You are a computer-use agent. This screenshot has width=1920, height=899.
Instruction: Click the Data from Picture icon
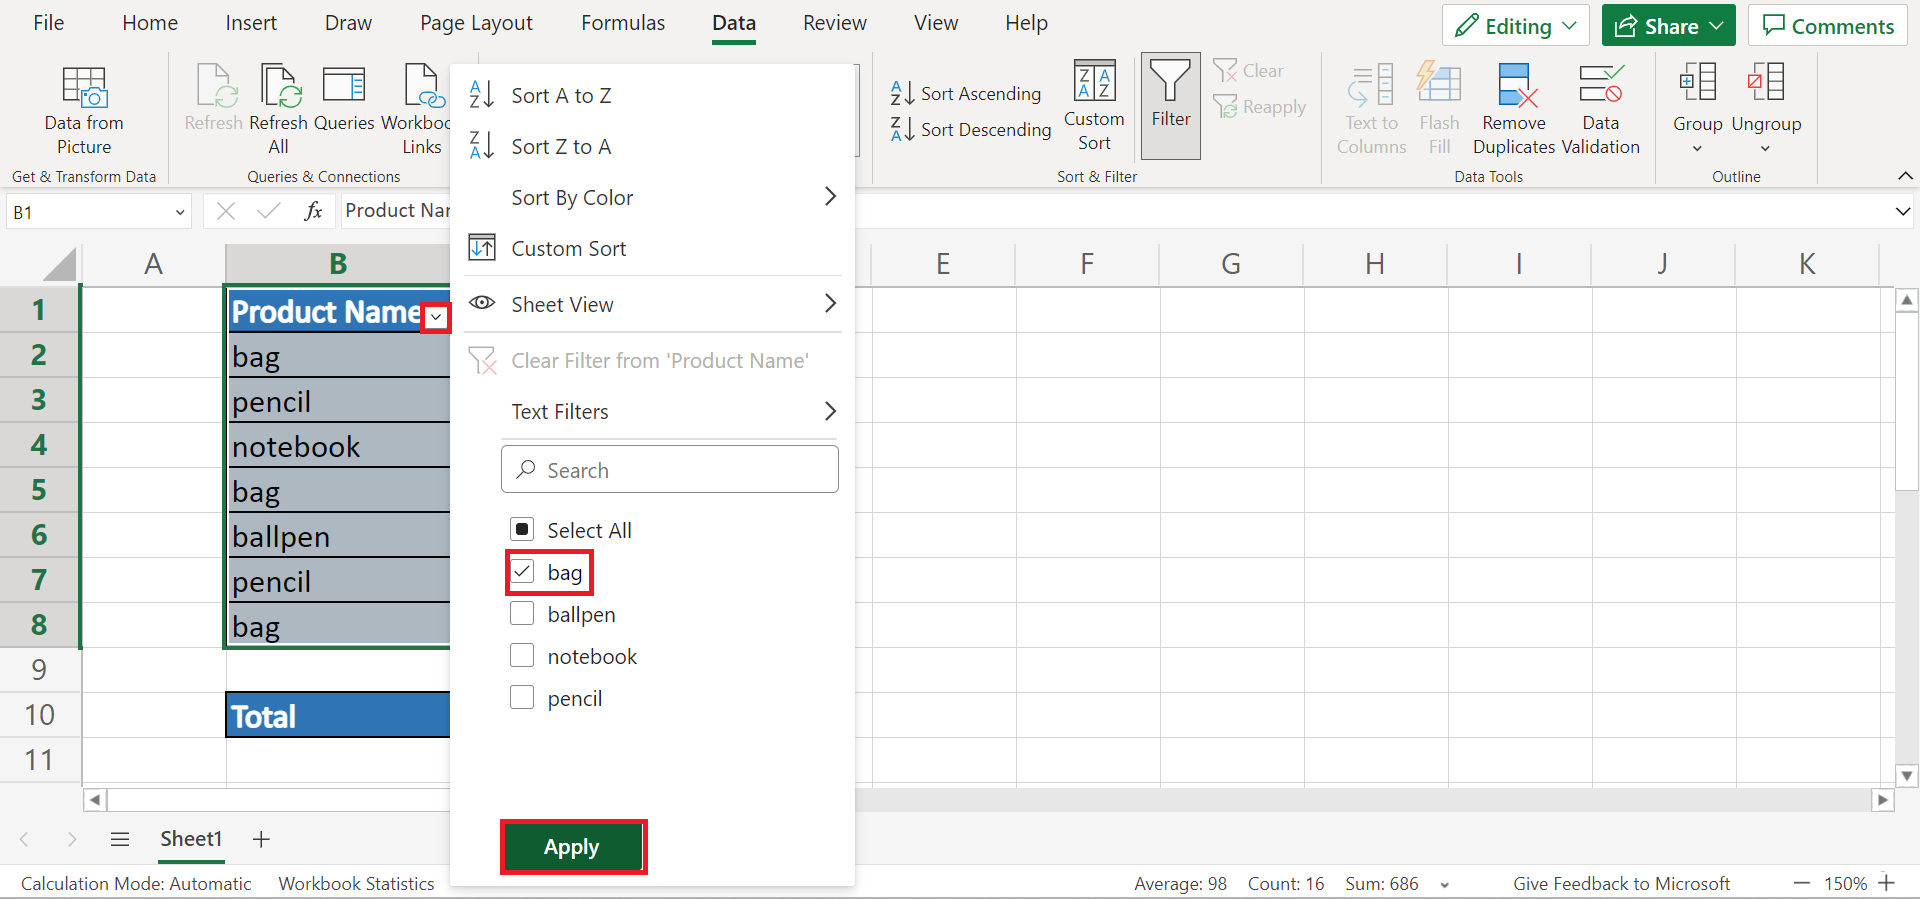[84, 88]
